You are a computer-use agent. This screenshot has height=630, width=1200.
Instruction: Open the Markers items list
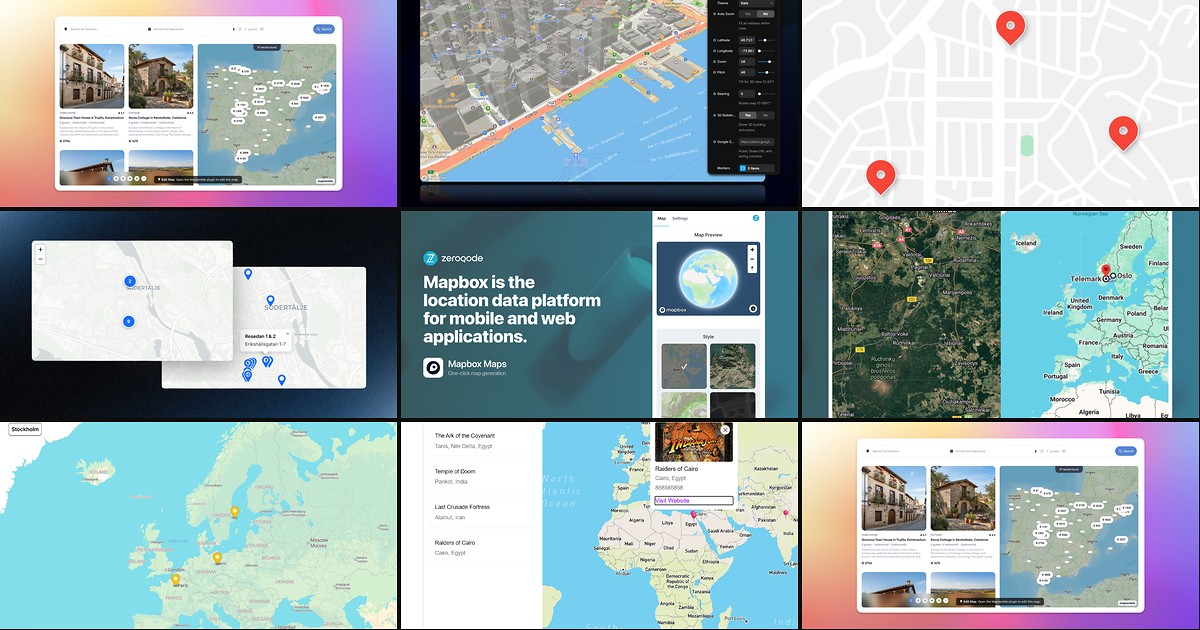pyautogui.click(x=757, y=168)
